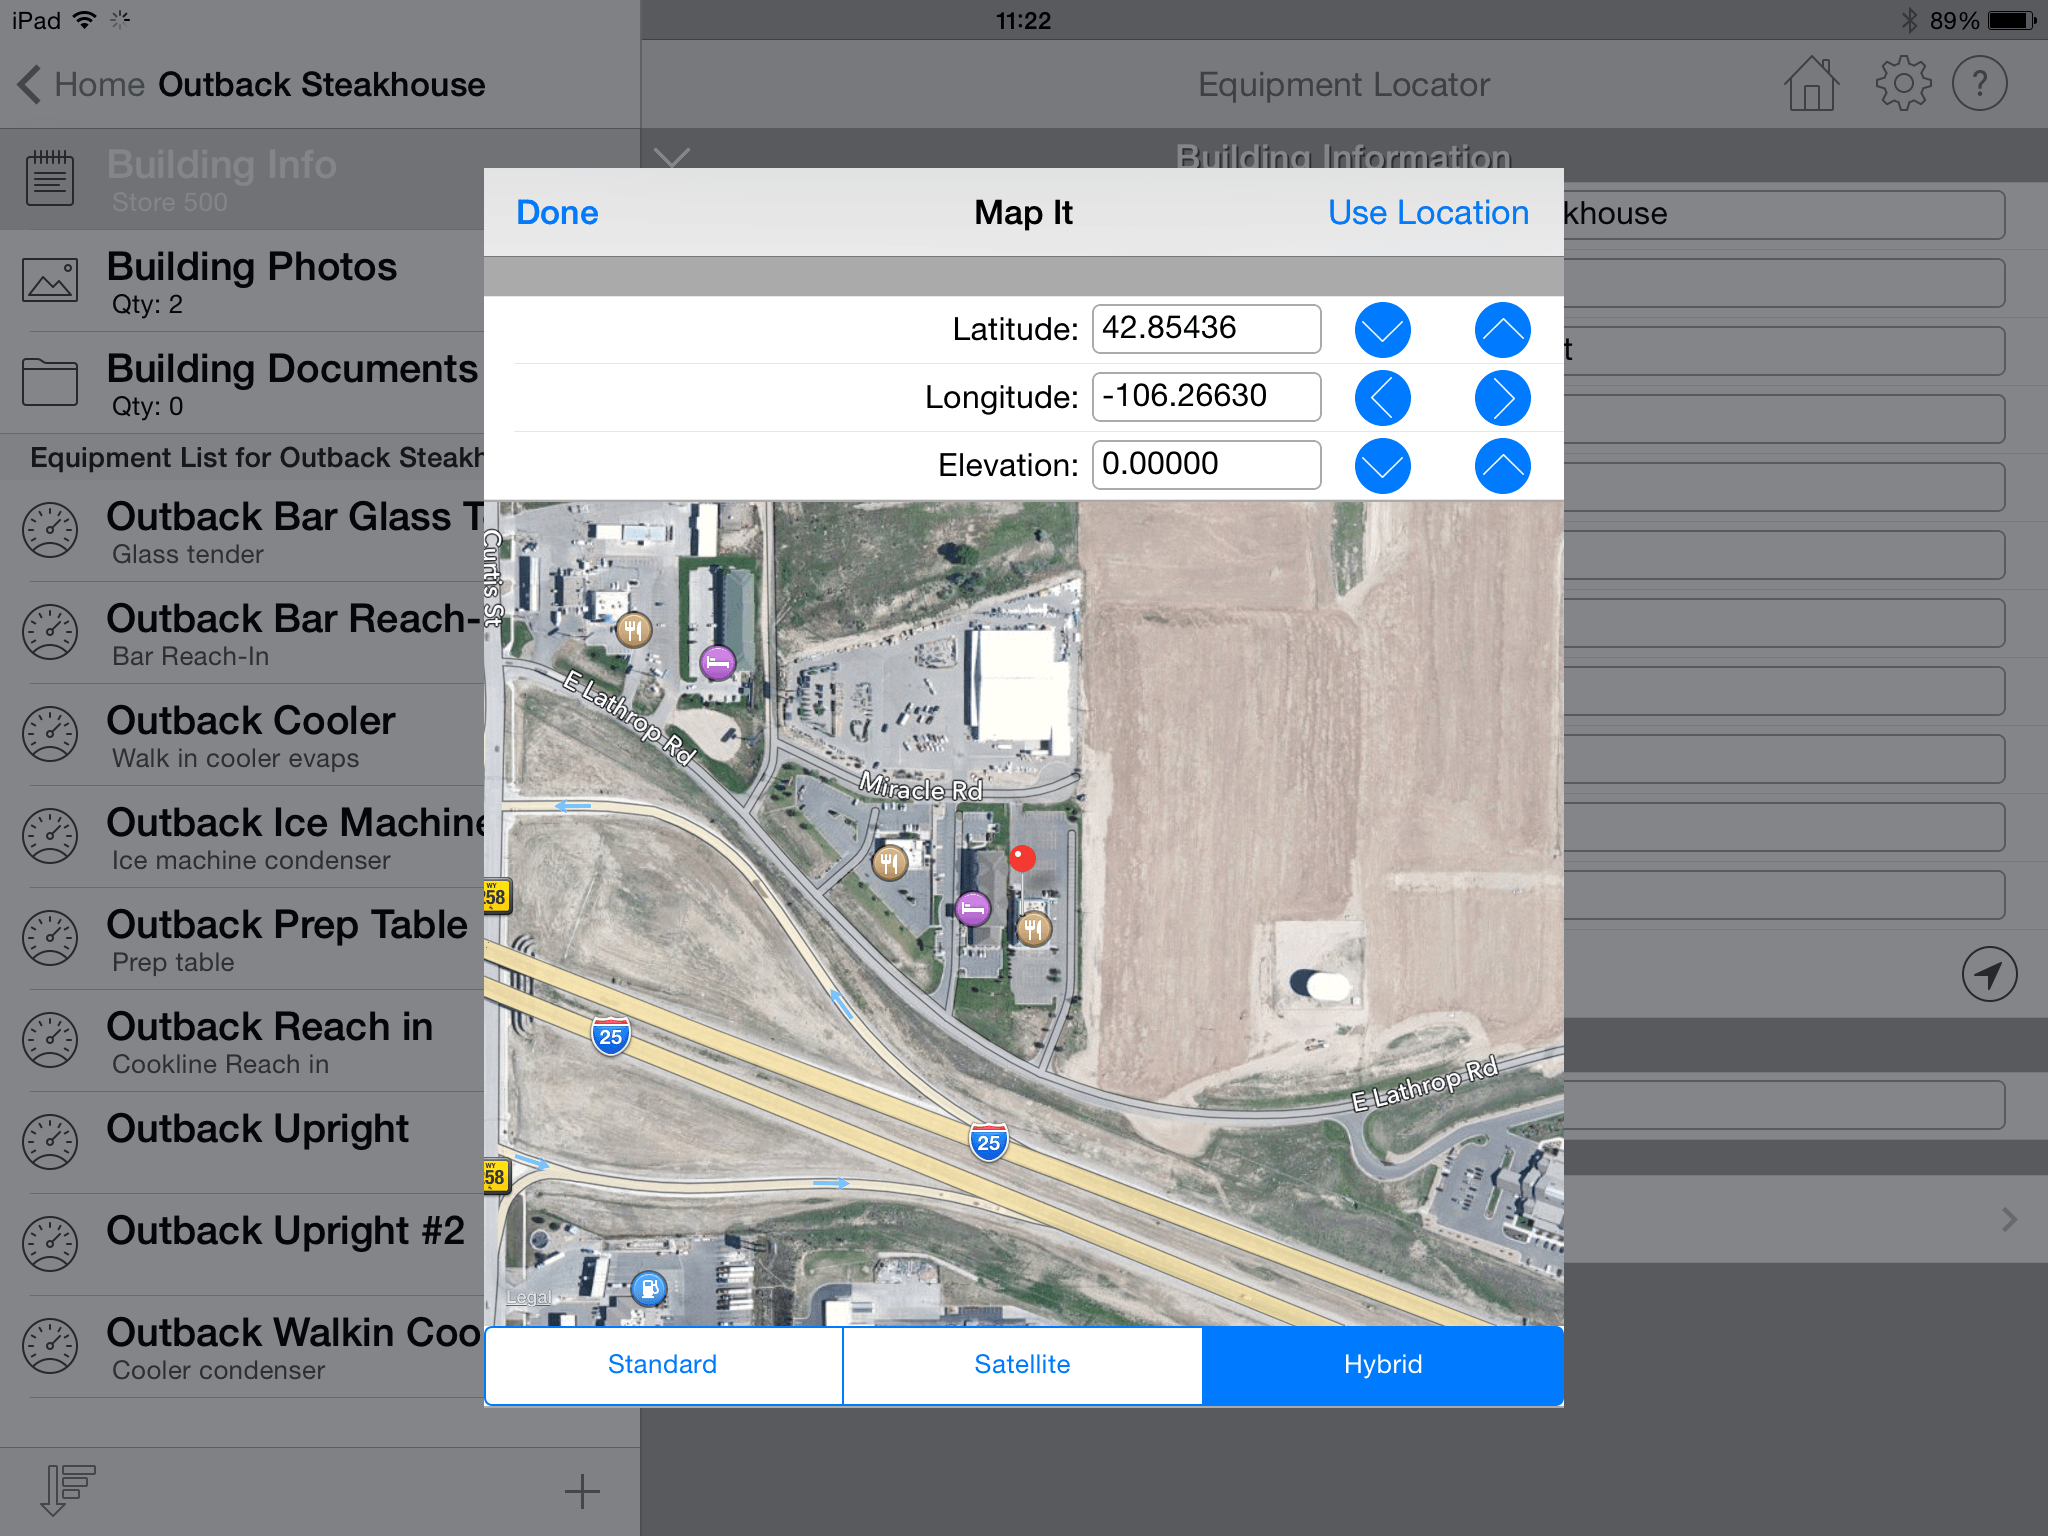The image size is (2048, 1536).
Task: Tap Done to close Map It
Action: point(557,213)
